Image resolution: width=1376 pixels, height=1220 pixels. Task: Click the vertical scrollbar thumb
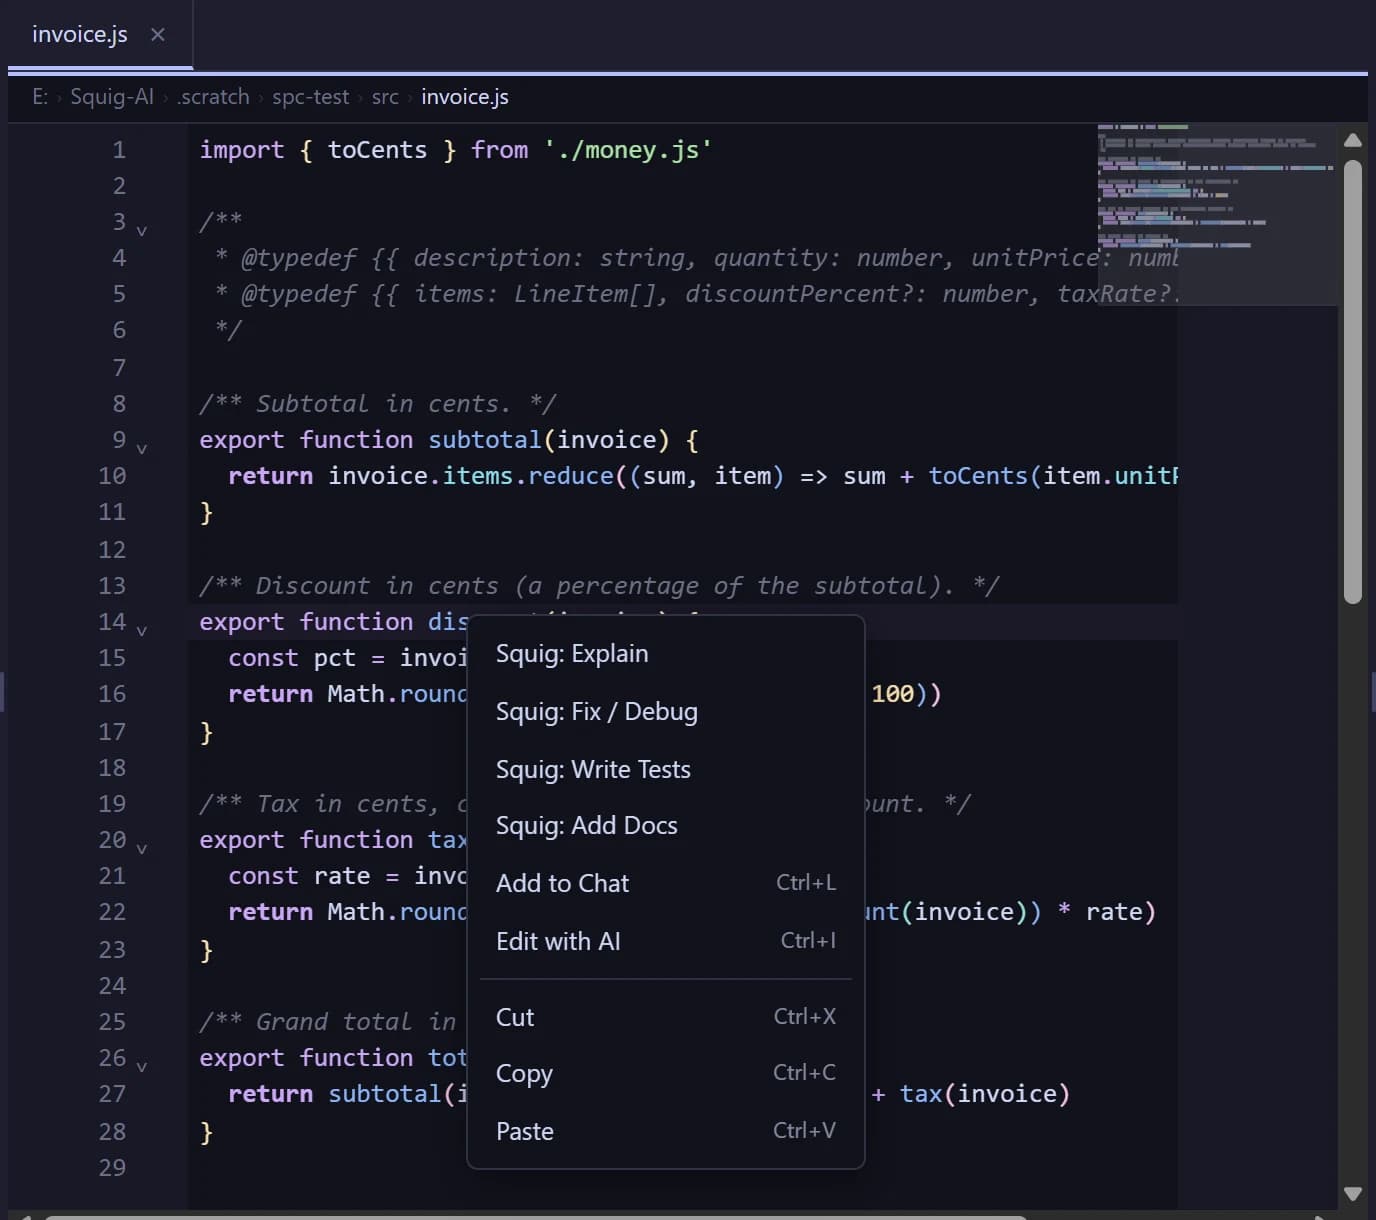pyautogui.click(x=1353, y=382)
